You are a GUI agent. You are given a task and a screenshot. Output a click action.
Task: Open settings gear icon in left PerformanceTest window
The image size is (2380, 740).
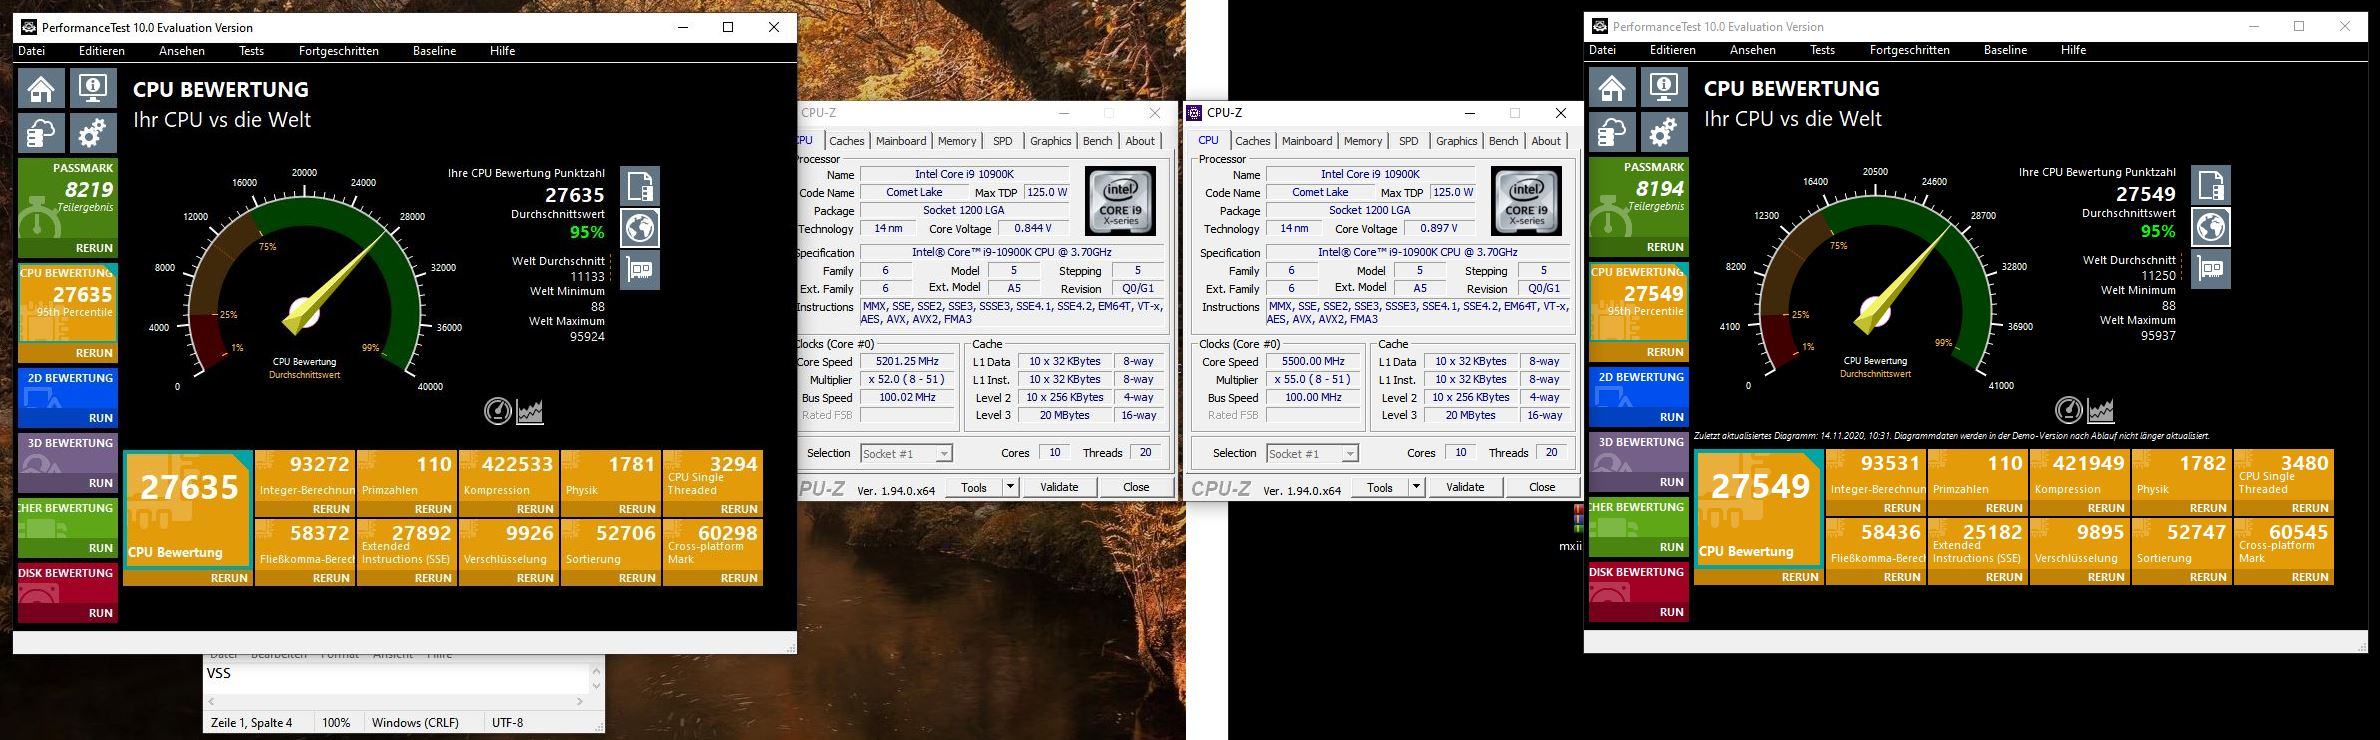point(93,134)
